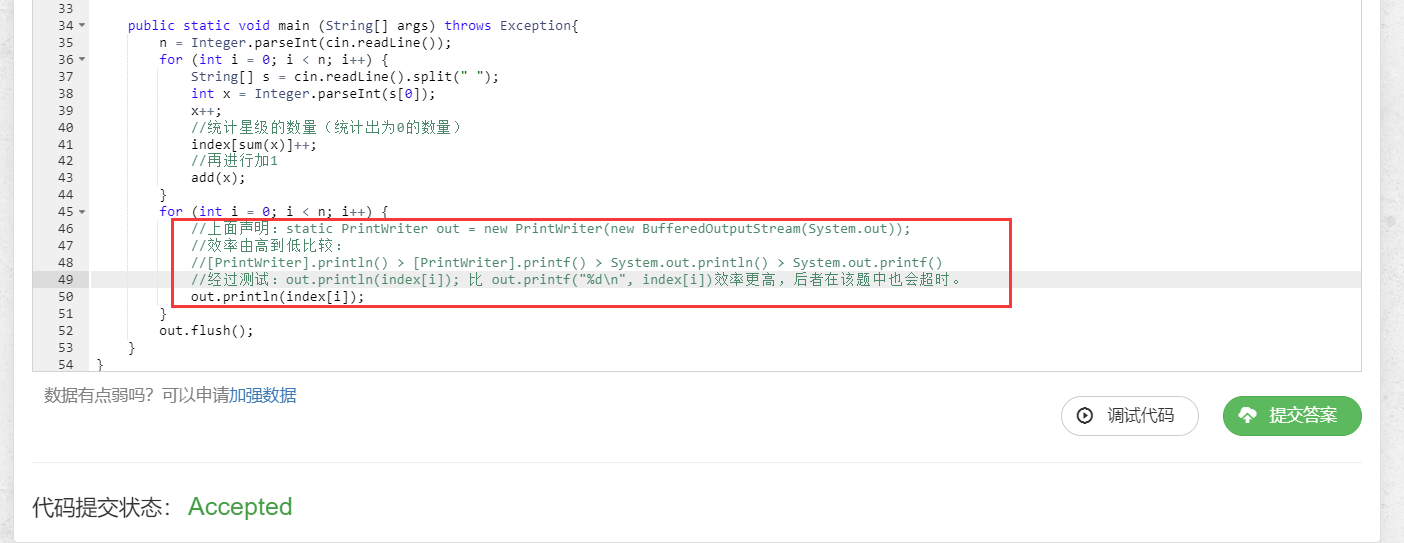Click the 数据有点弱吗 text
Screen dimensions: 1404x543
pyautogui.click(x=97, y=395)
